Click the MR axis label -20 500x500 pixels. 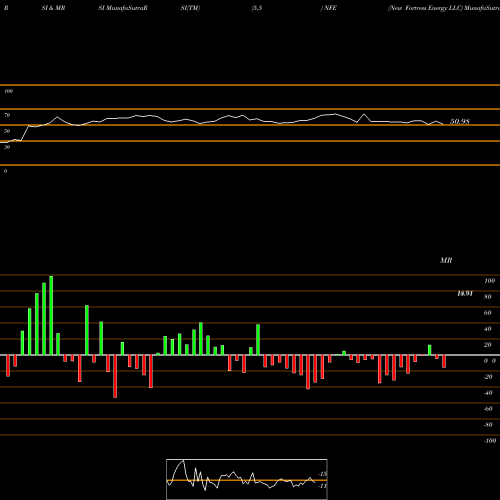tap(488, 377)
